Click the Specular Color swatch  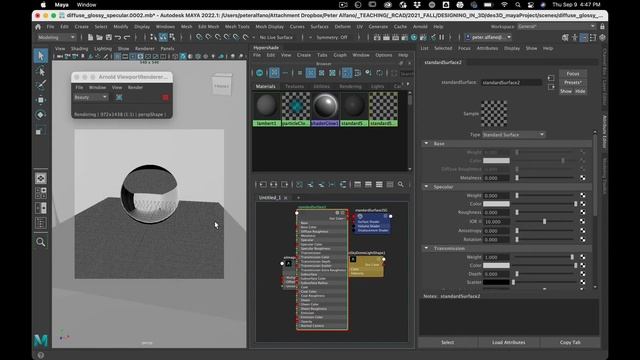[496, 204]
